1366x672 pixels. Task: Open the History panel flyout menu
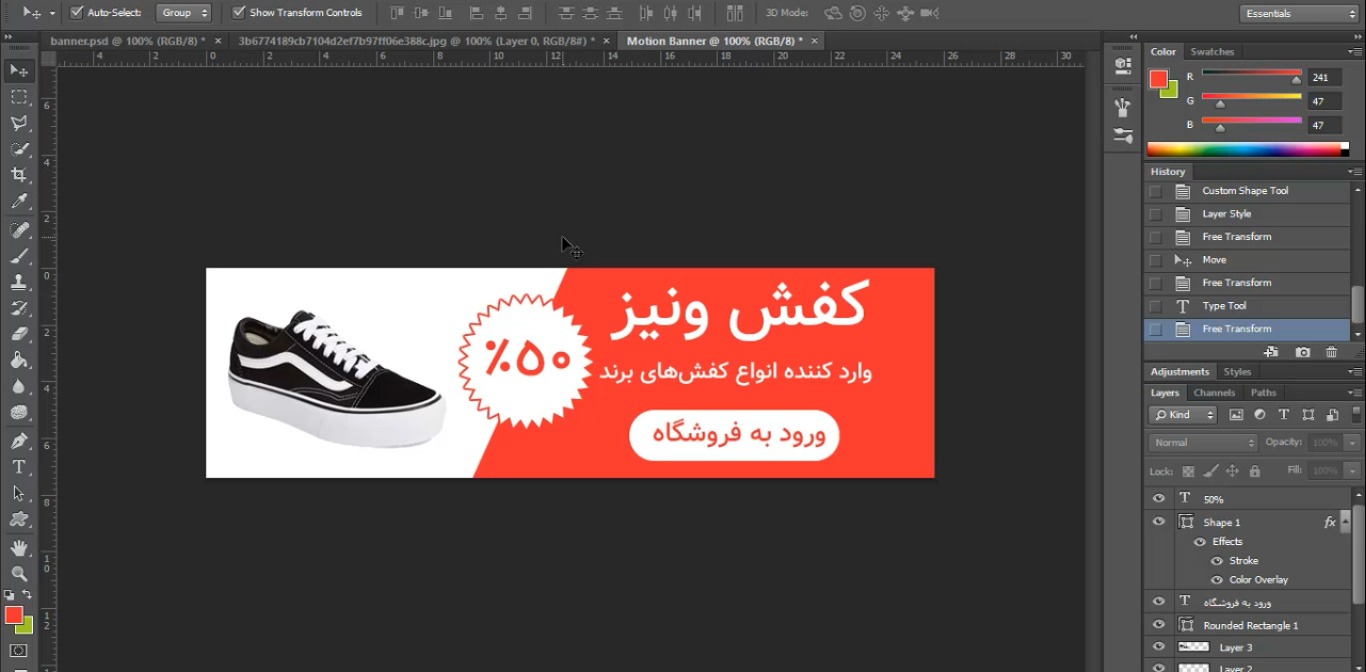point(1354,172)
